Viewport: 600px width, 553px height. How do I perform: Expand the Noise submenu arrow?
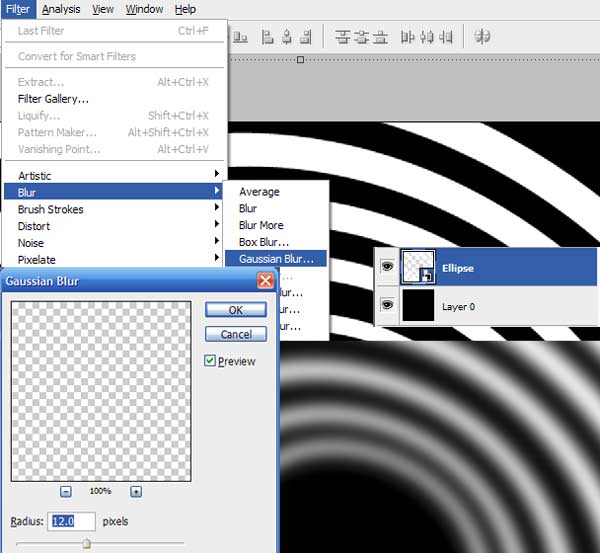pos(217,240)
